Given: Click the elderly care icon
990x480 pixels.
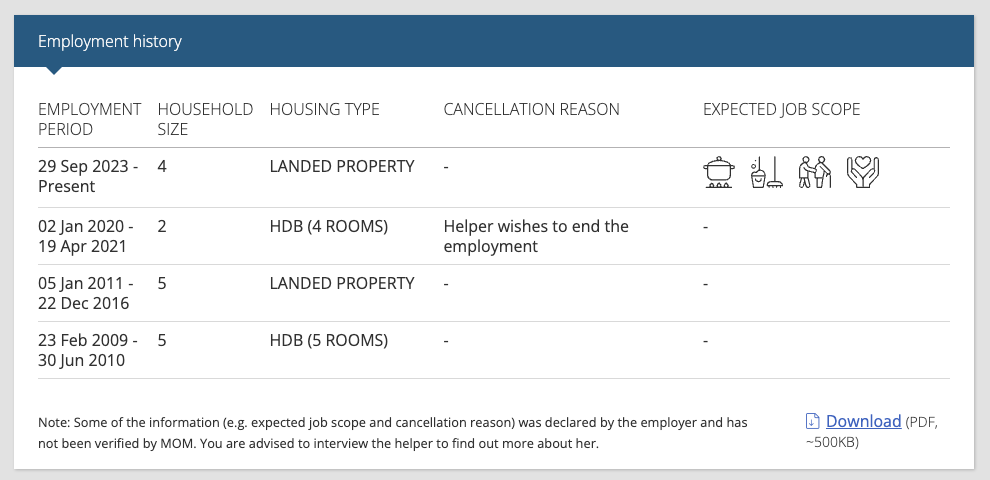Looking at the screenshot, I should 814,172.
